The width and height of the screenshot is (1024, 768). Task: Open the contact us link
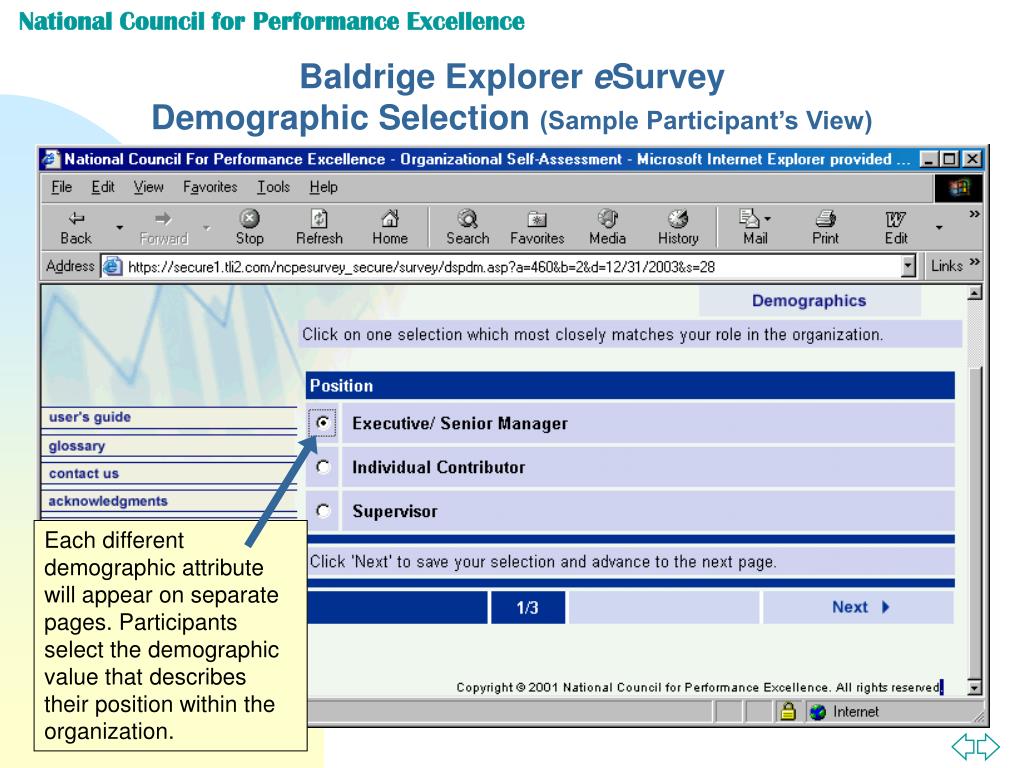point(84,473)
